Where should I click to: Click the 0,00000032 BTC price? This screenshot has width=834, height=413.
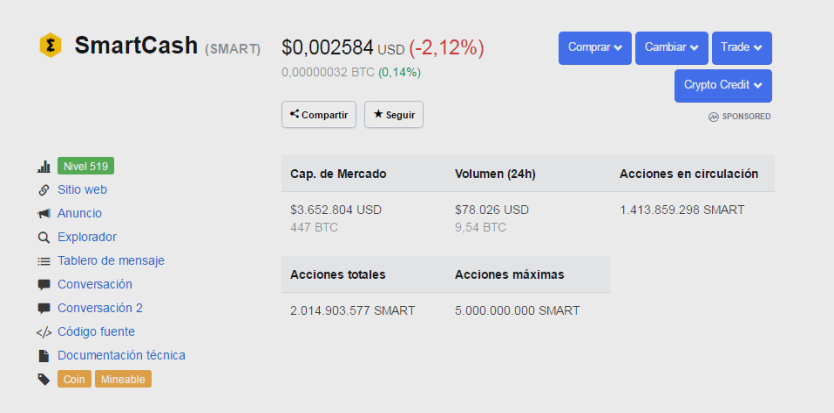pyautogui.click(x=328, y=72)
